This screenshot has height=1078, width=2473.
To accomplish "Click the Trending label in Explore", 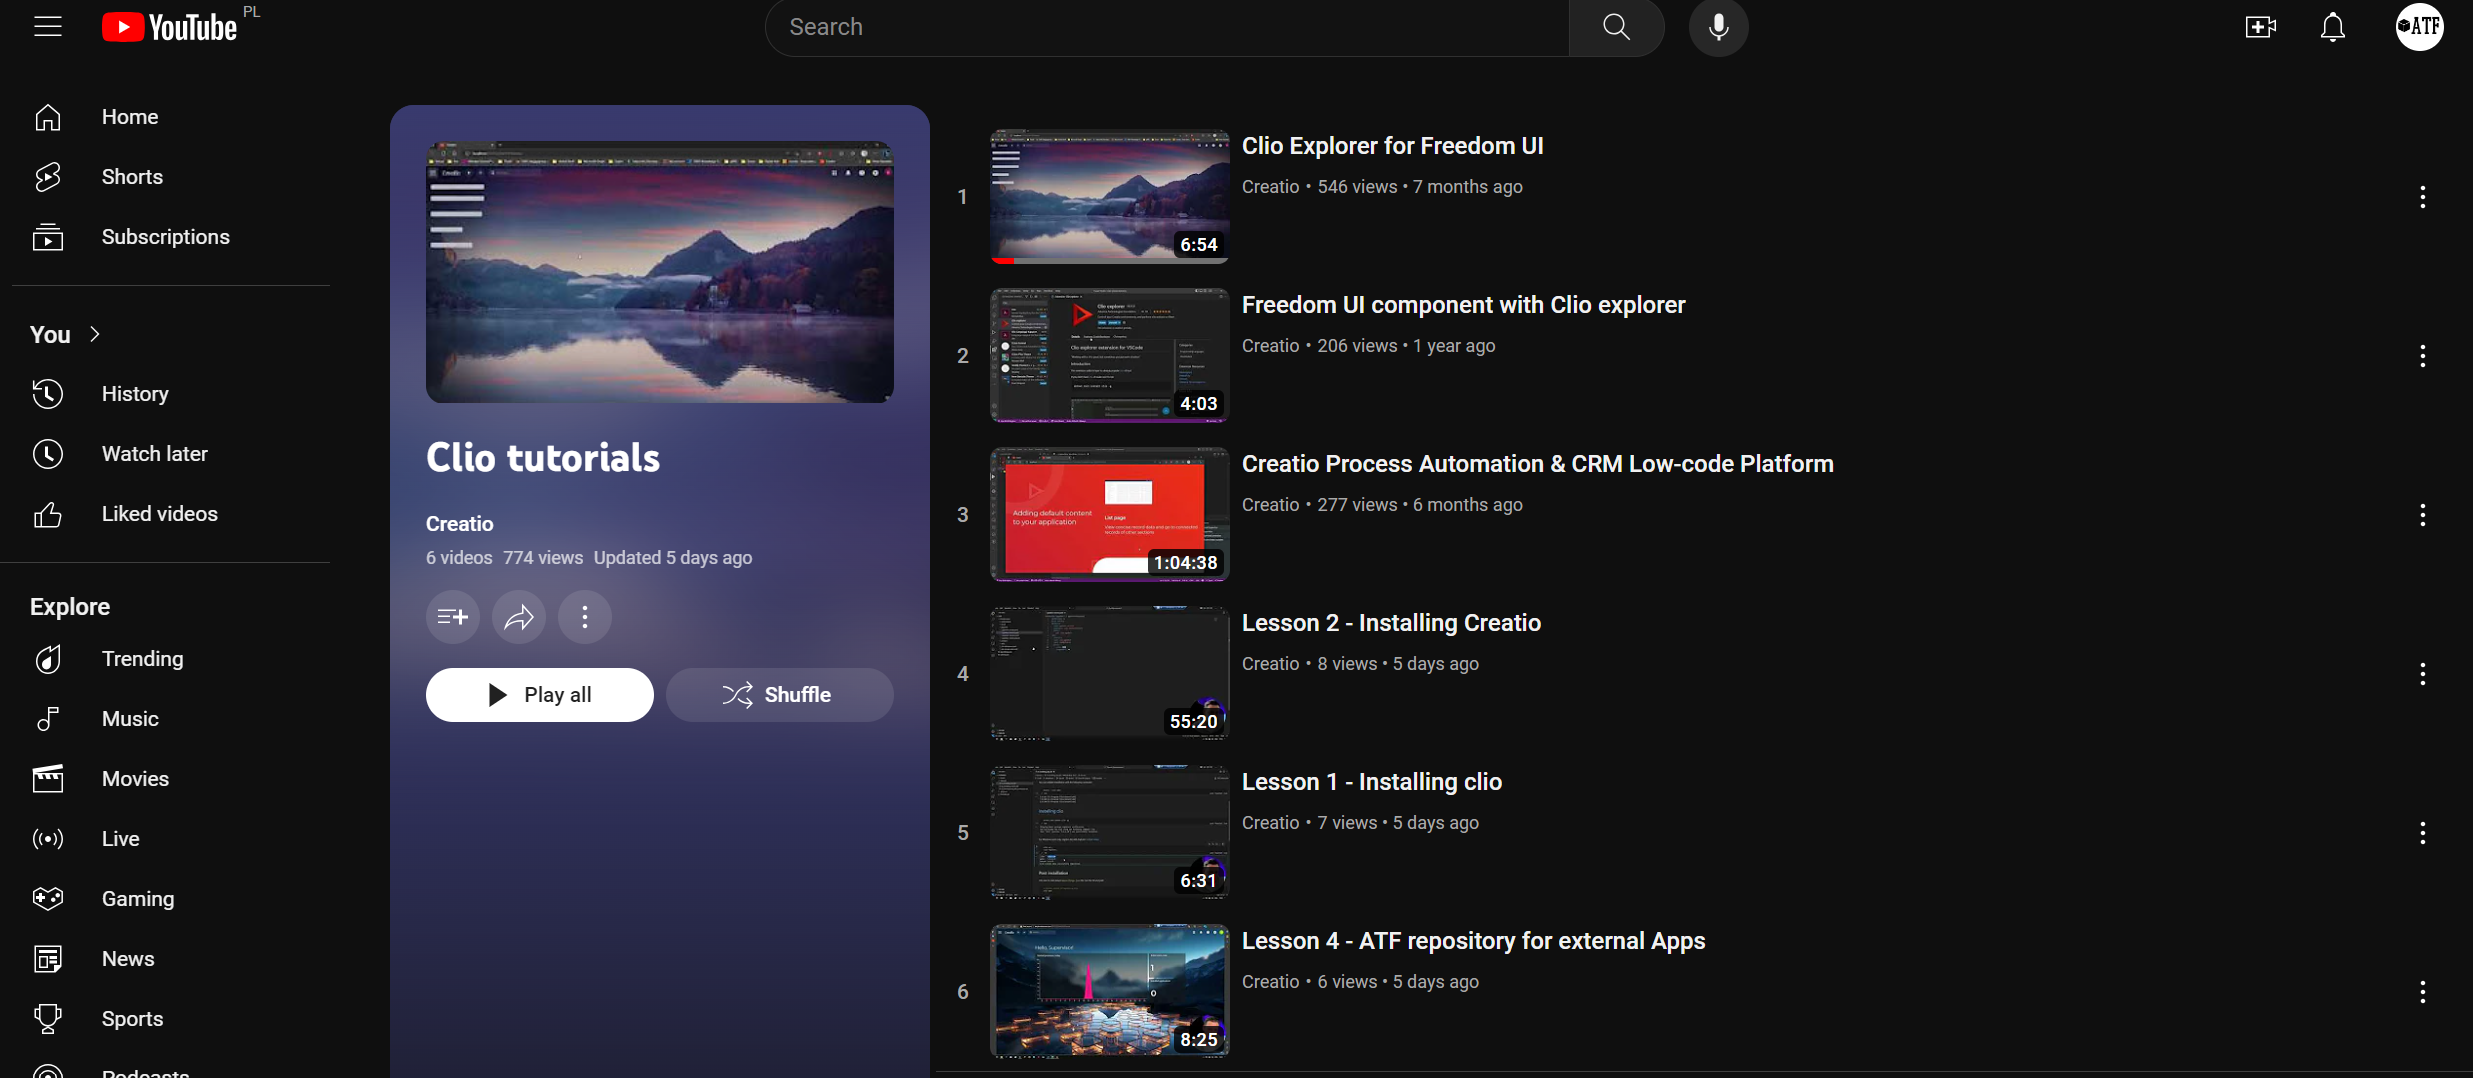I will point(143,659).
